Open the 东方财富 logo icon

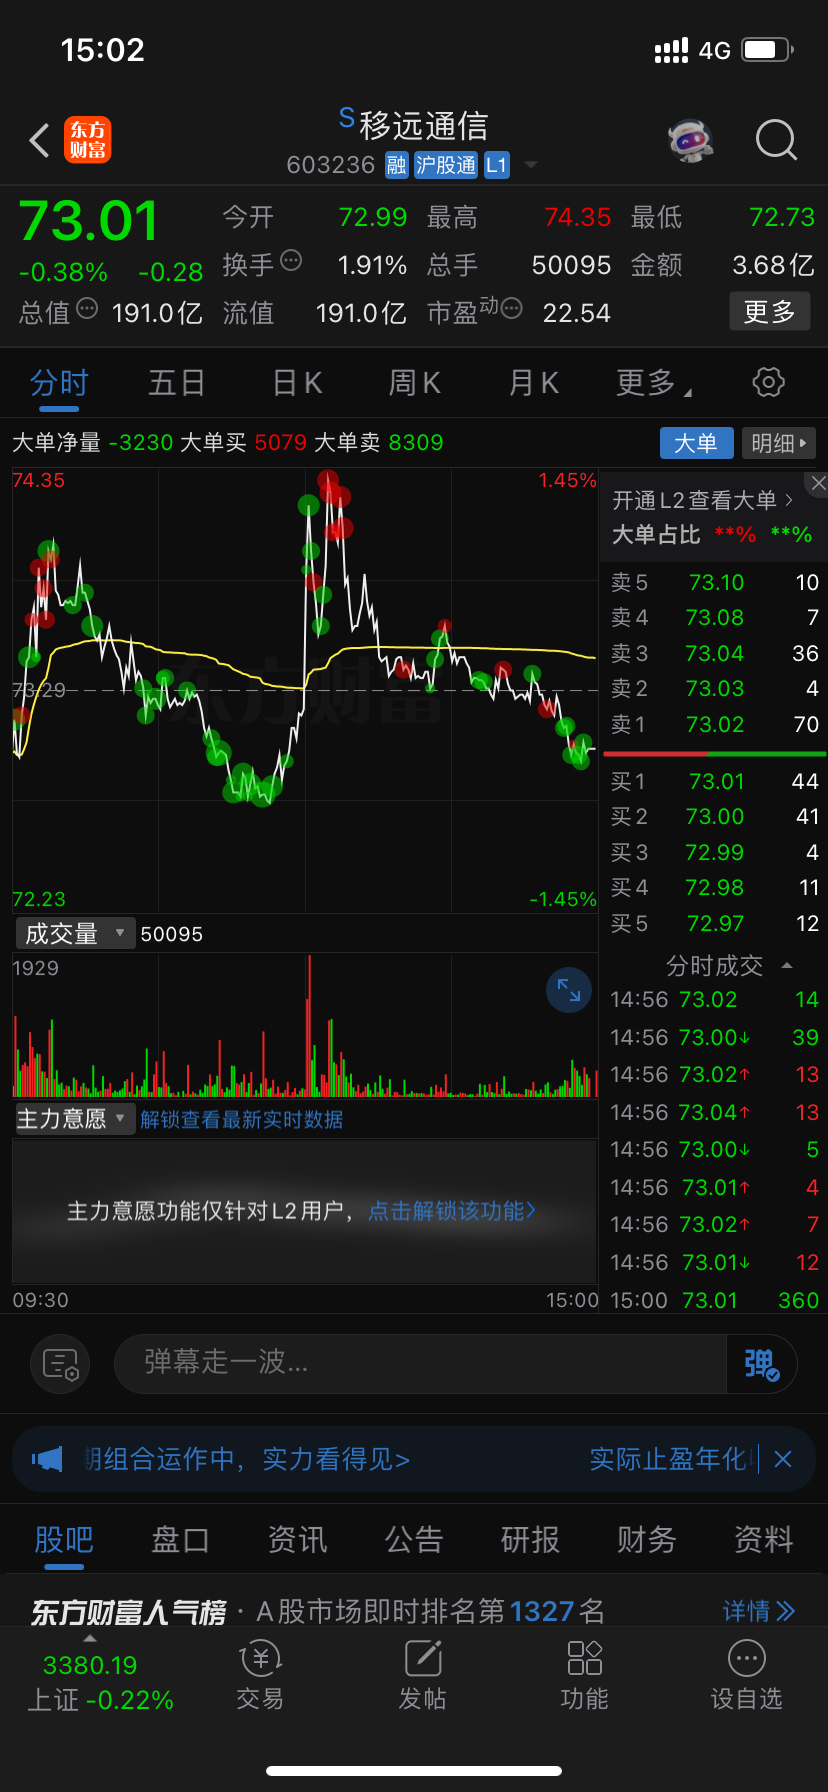tap(88, 140)
